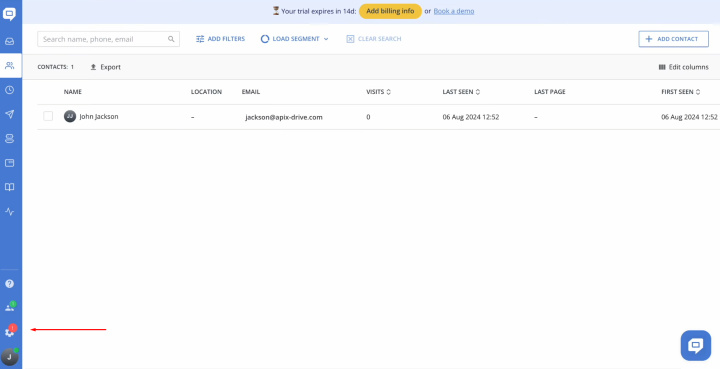Open settings gear icon with red badge
Image resolution: width=720 pixels, height=369 pixels.
coord(10,331)
